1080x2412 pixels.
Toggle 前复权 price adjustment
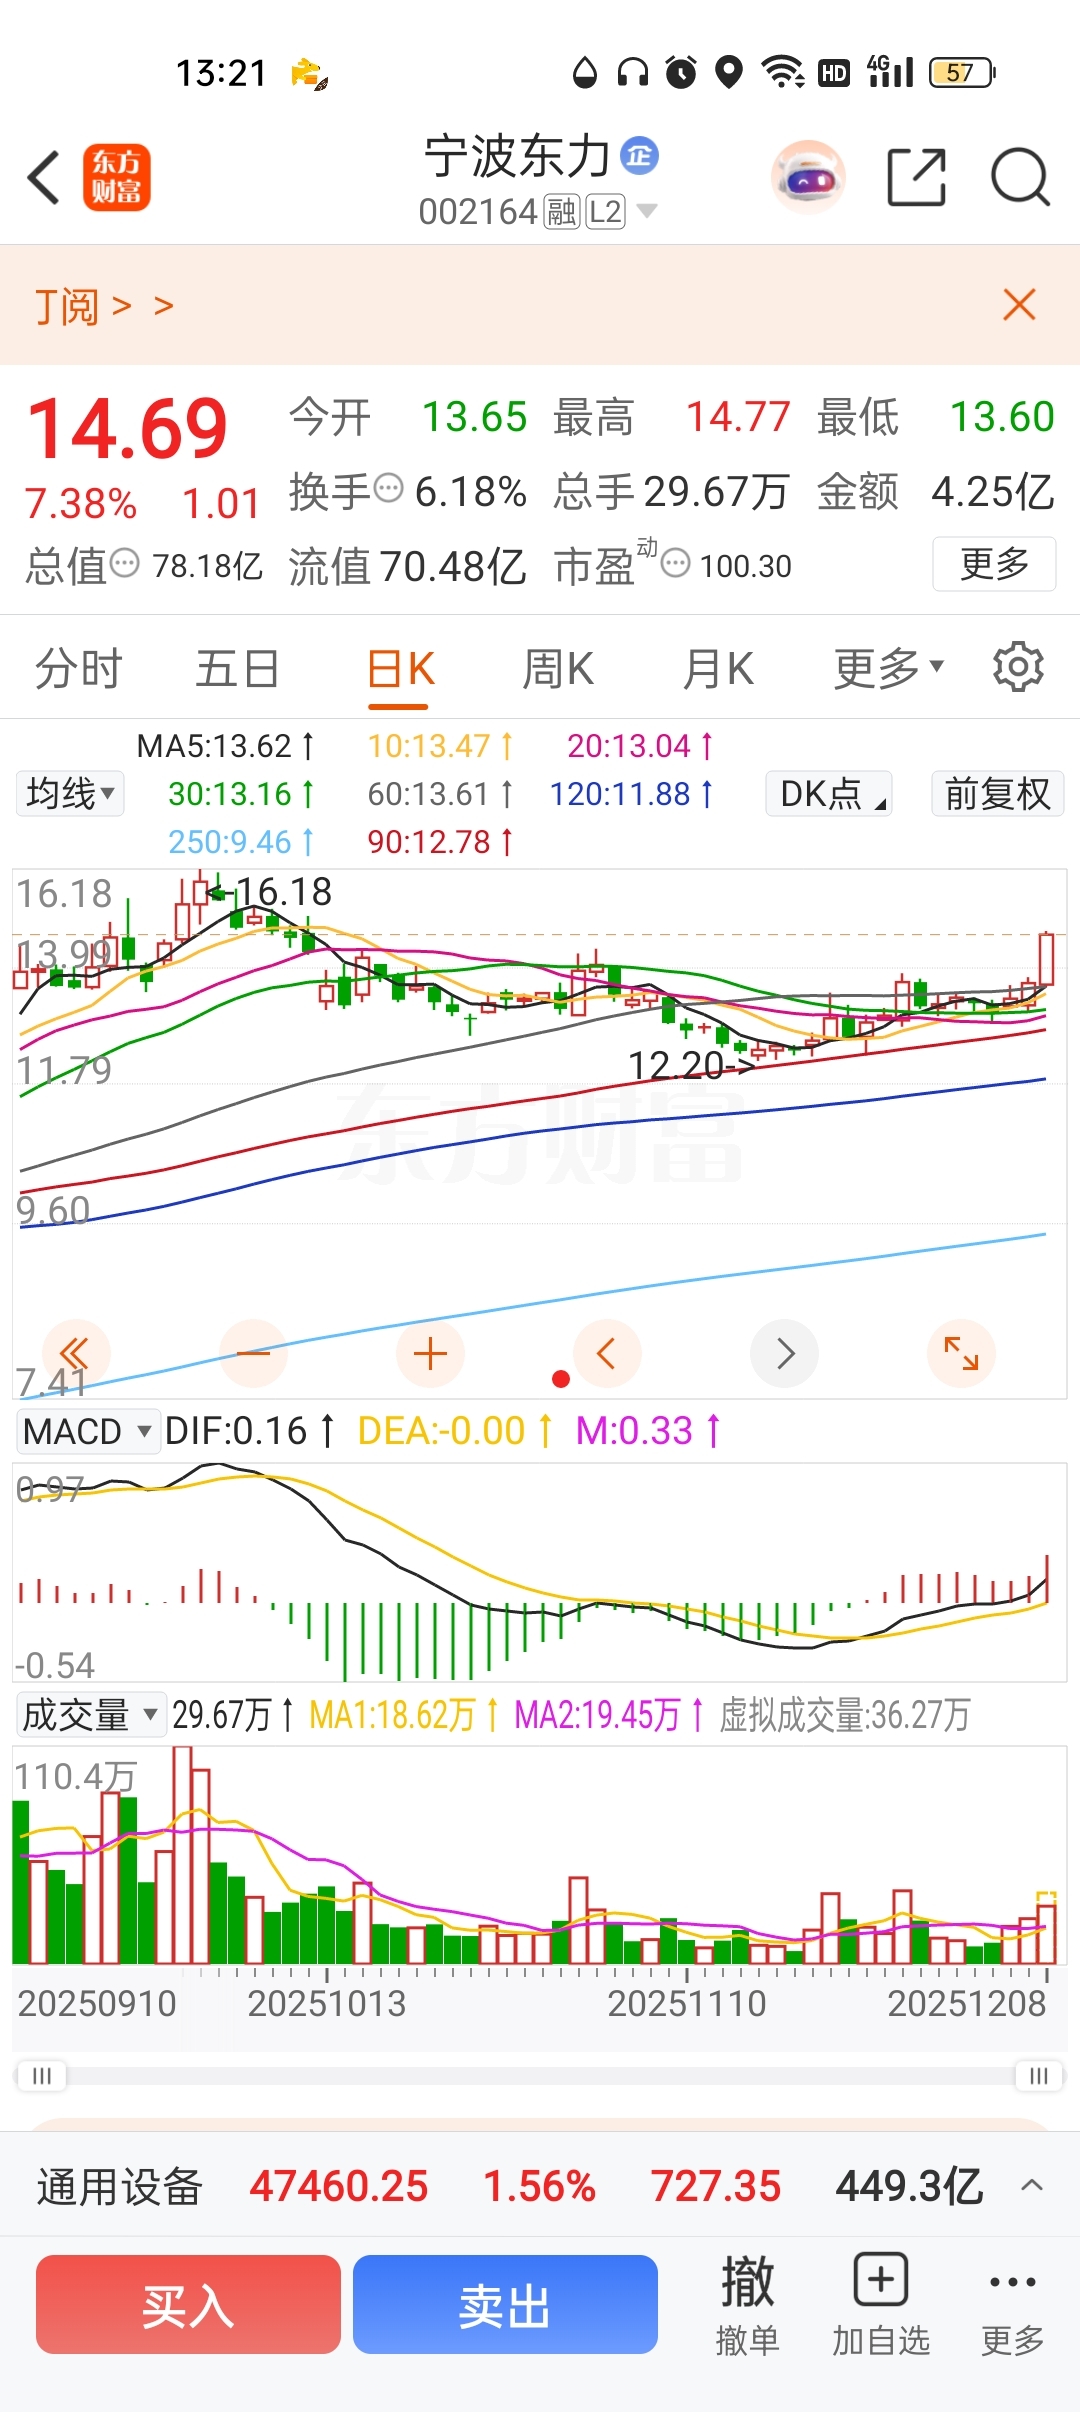point(998,794)
